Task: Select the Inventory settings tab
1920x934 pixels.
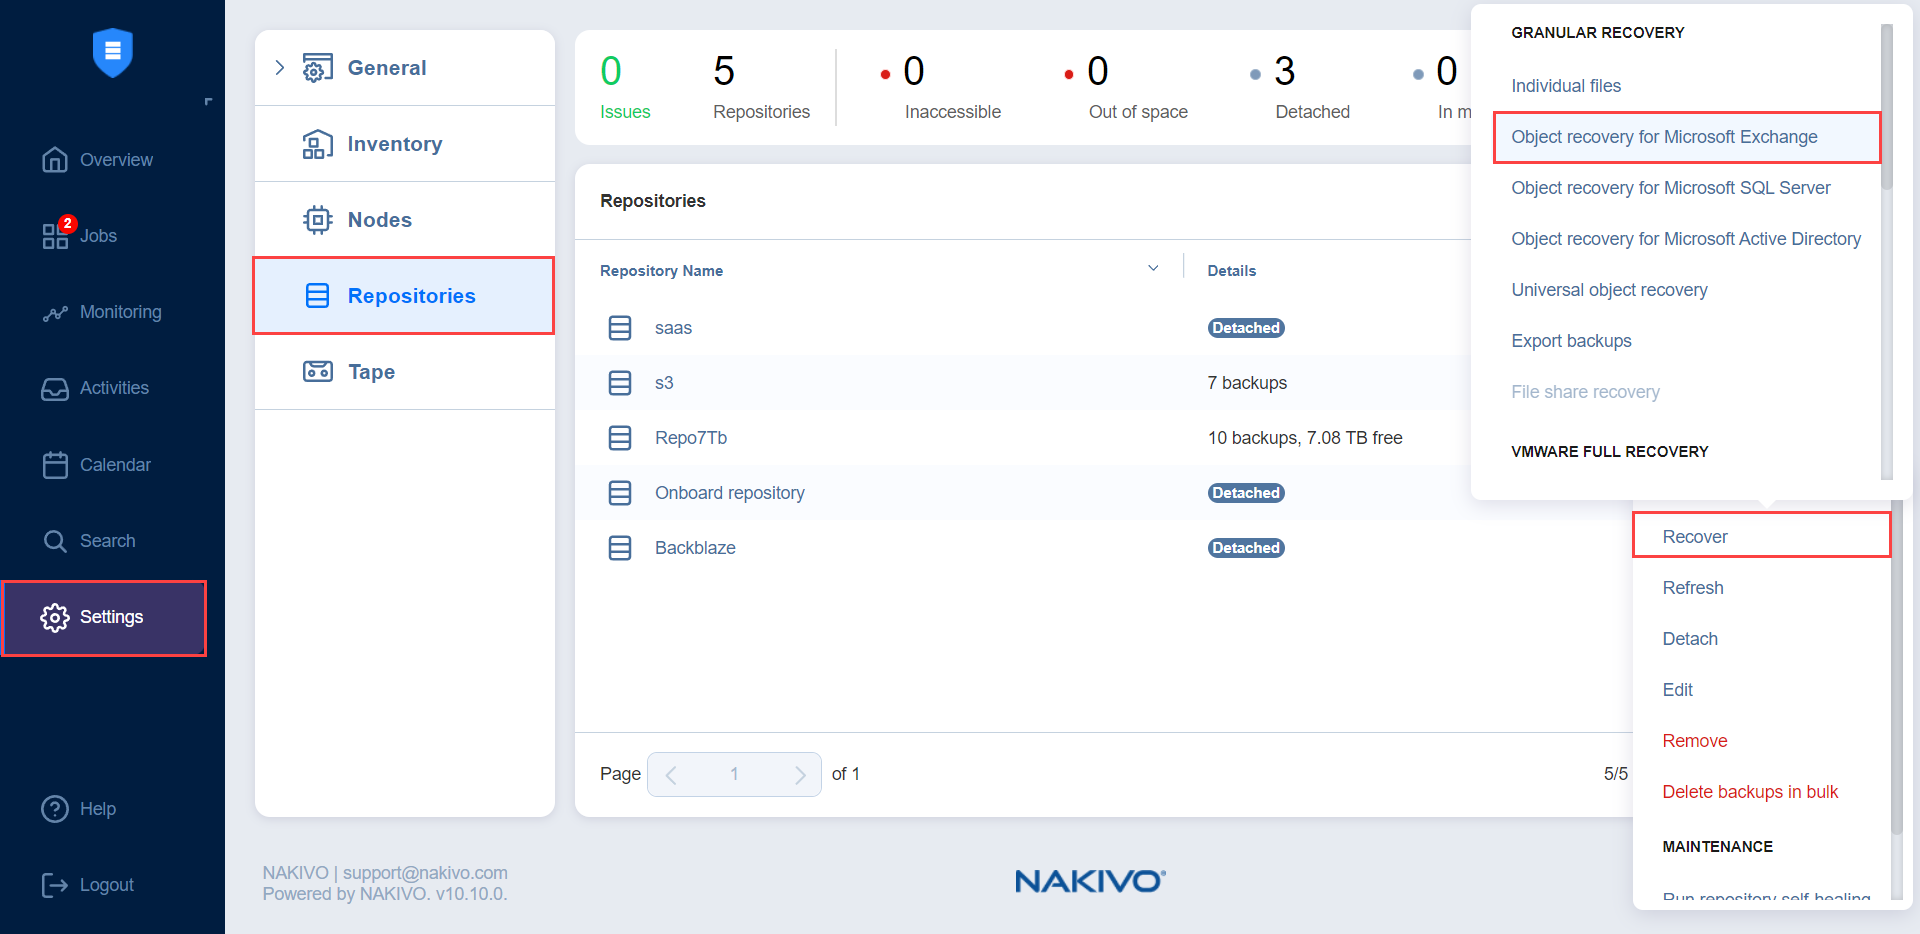Action: click(x=405, y=144)
